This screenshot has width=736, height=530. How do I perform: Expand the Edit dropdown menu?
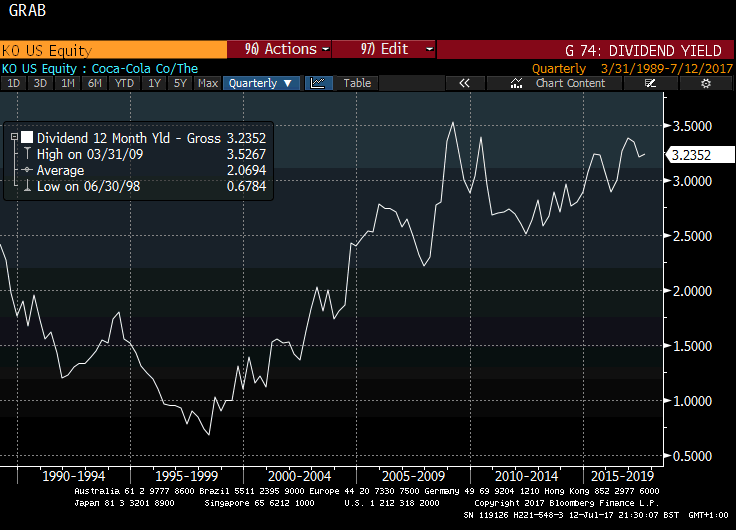point(385,49)
